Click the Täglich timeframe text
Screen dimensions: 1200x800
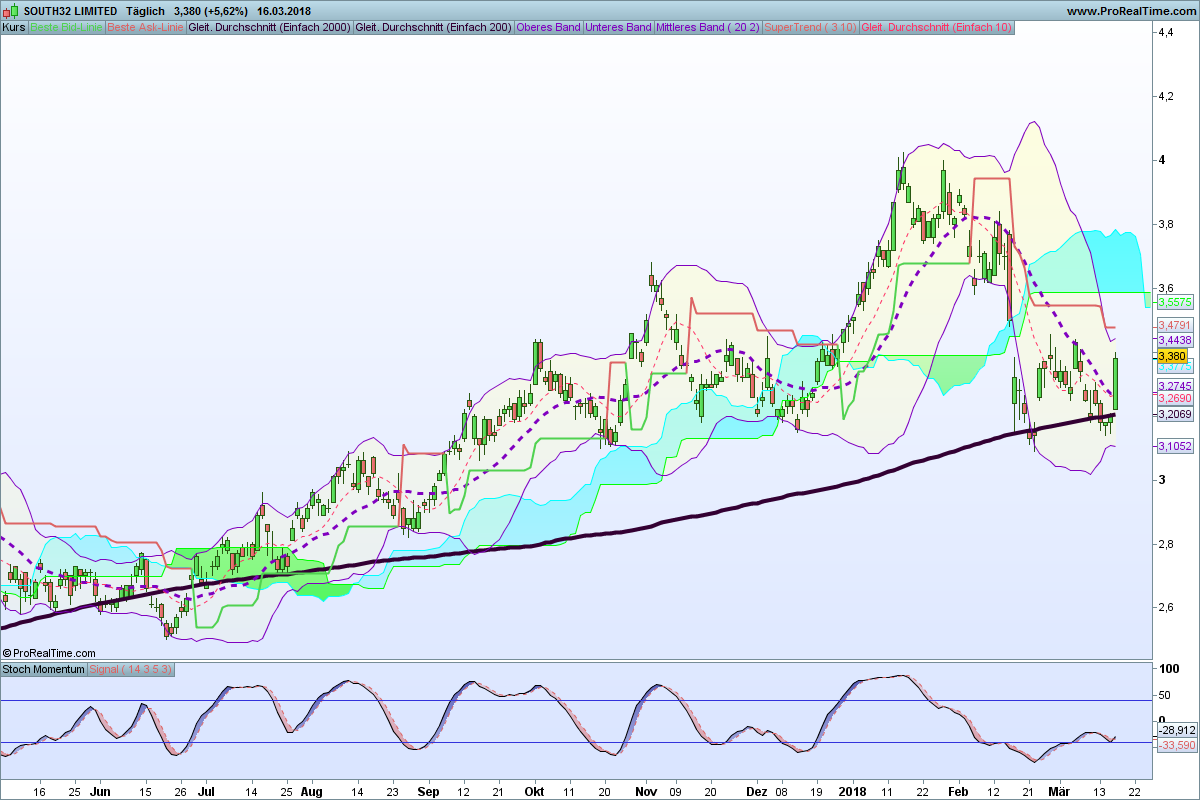(146, 10)
